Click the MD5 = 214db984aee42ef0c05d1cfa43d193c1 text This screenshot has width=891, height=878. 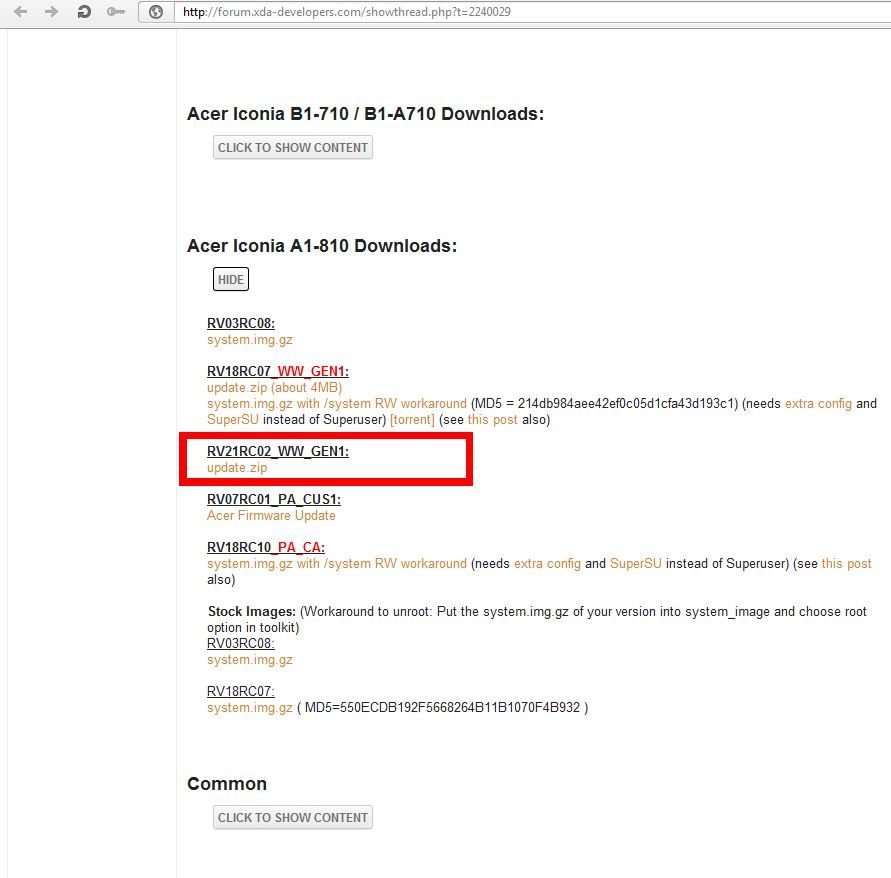(x=604, y=403)
